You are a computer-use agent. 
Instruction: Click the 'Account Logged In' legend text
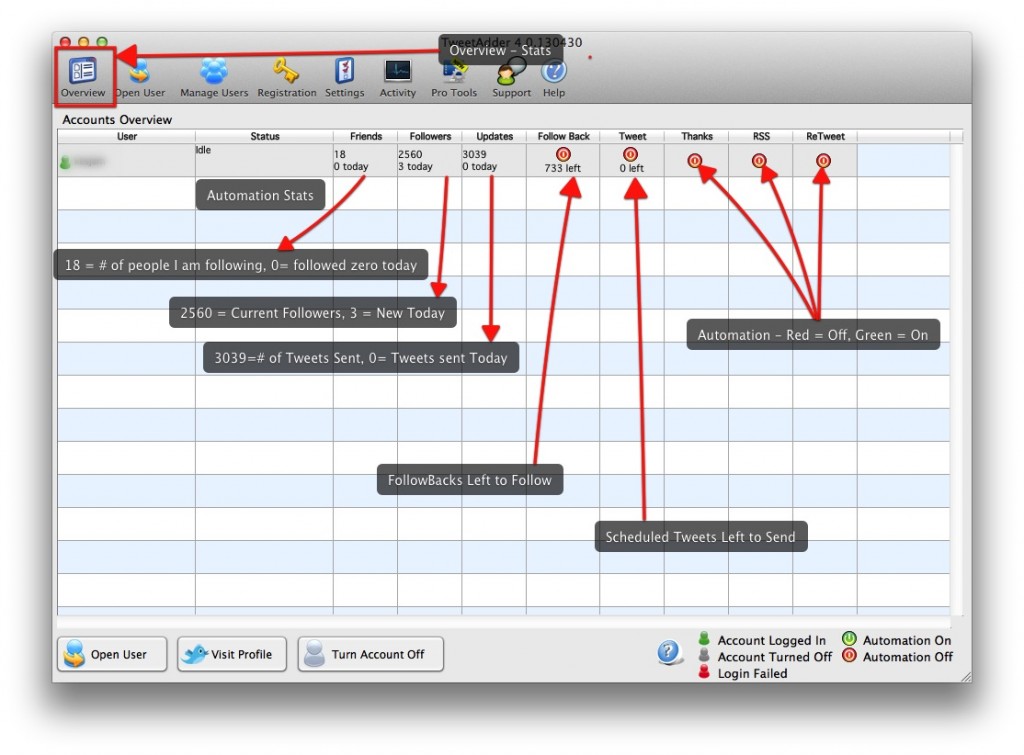click(x=771, y=640)
